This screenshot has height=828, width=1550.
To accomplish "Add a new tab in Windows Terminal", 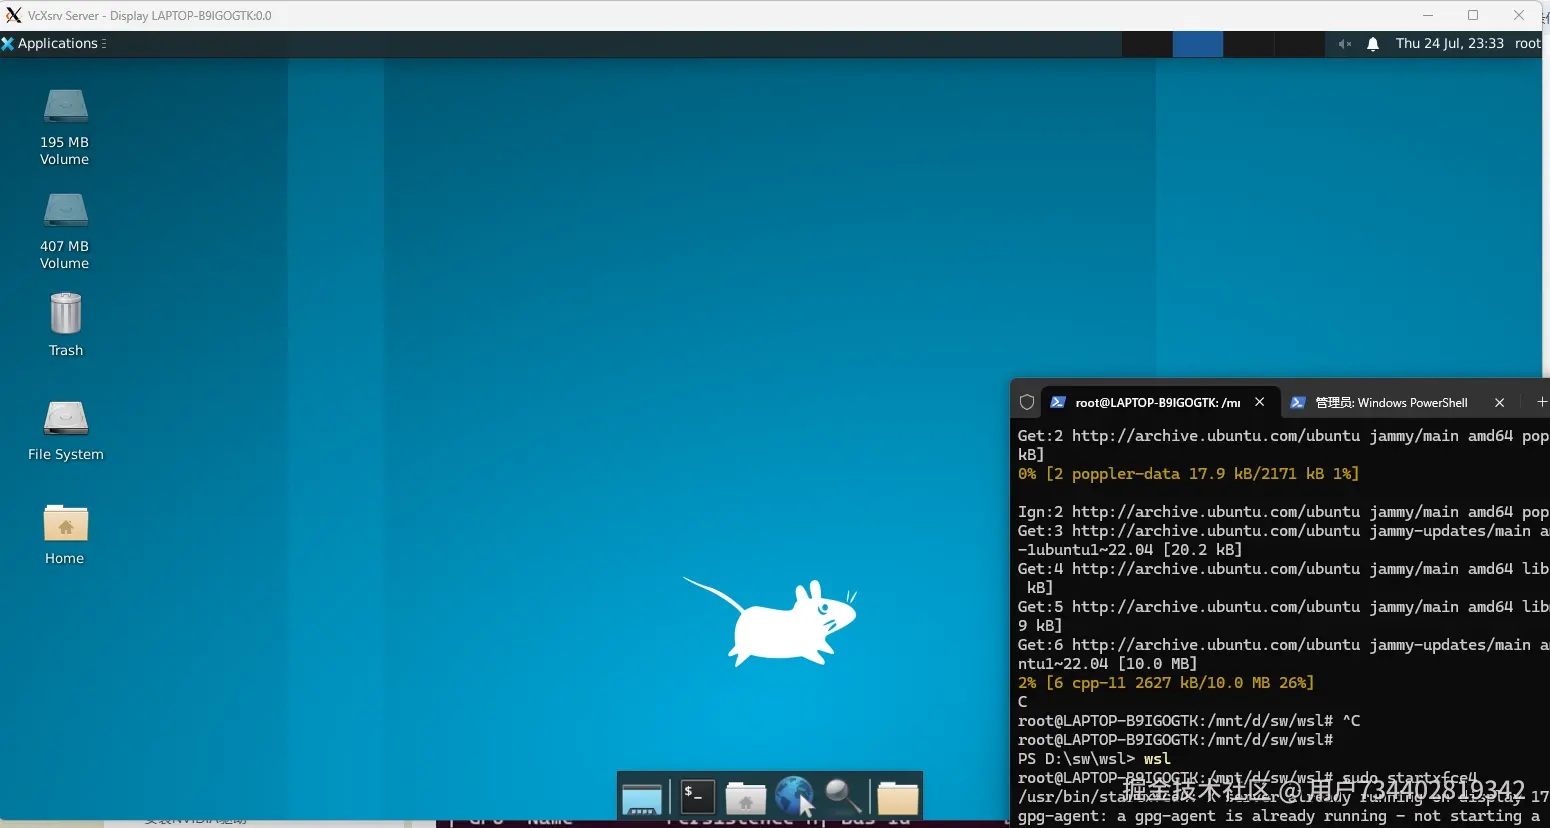I will [x=1541, y=402].
